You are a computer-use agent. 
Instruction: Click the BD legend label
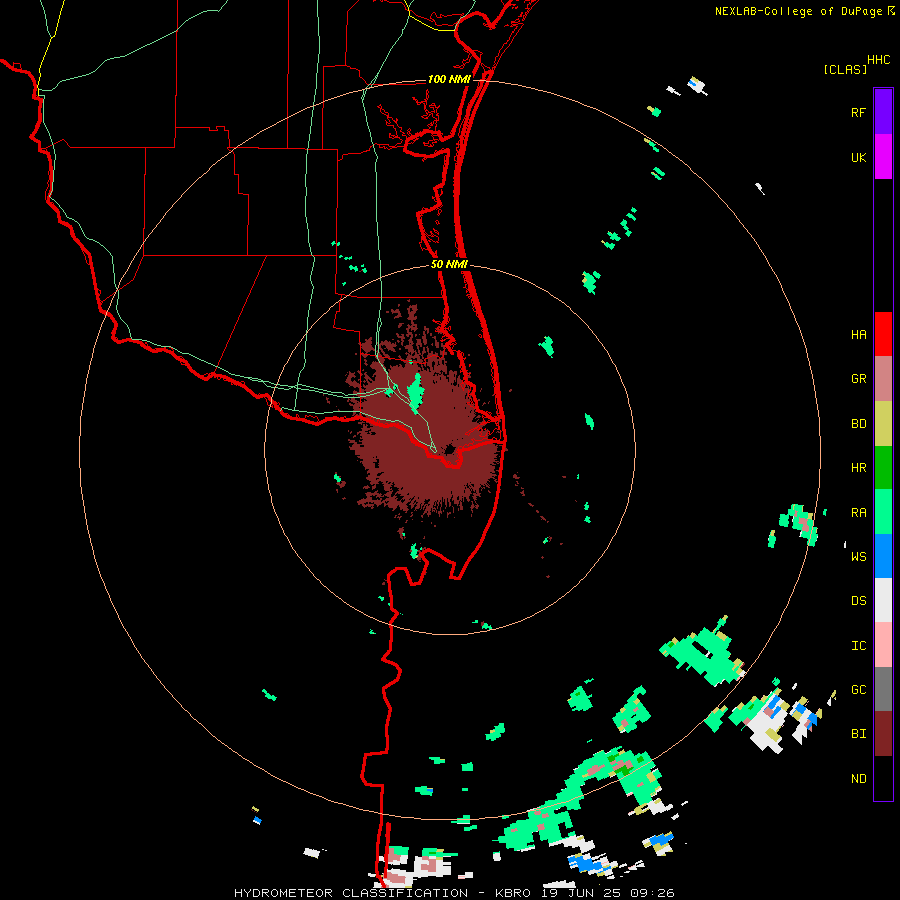click(x=858, y=424)
